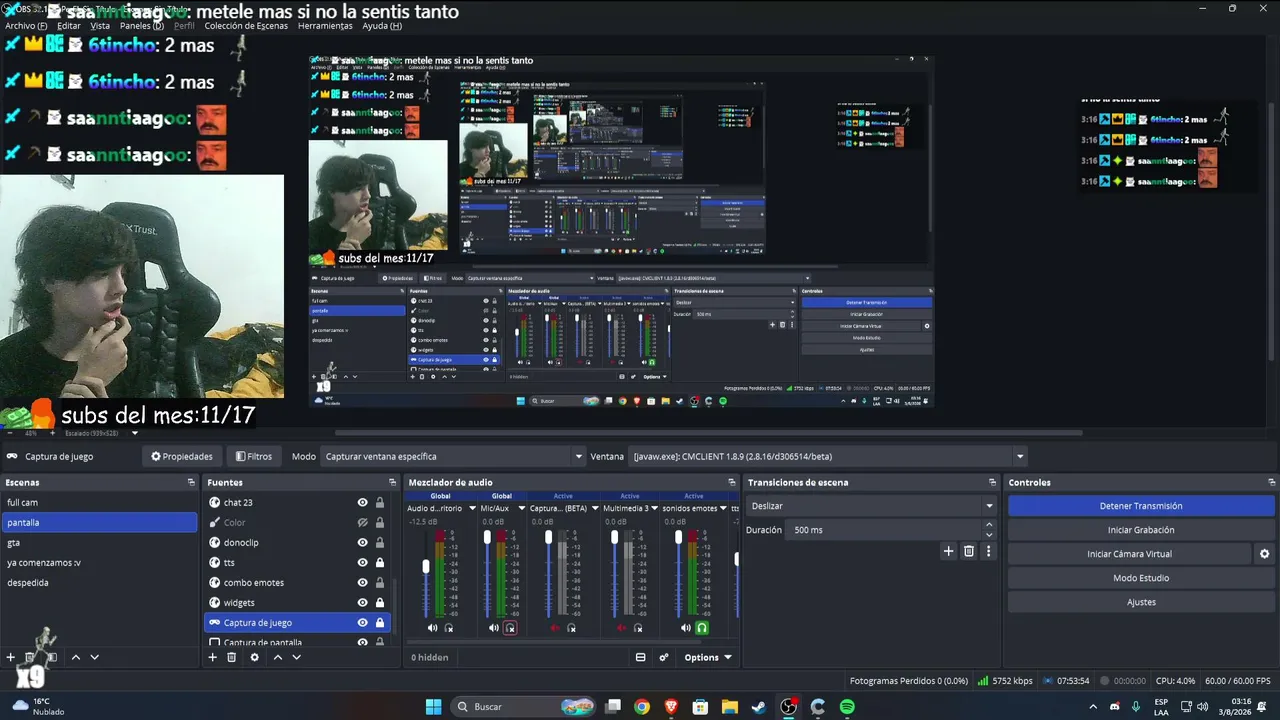
Task: Mute the sonidos emotes speaker icon
Action: (686, 628)
